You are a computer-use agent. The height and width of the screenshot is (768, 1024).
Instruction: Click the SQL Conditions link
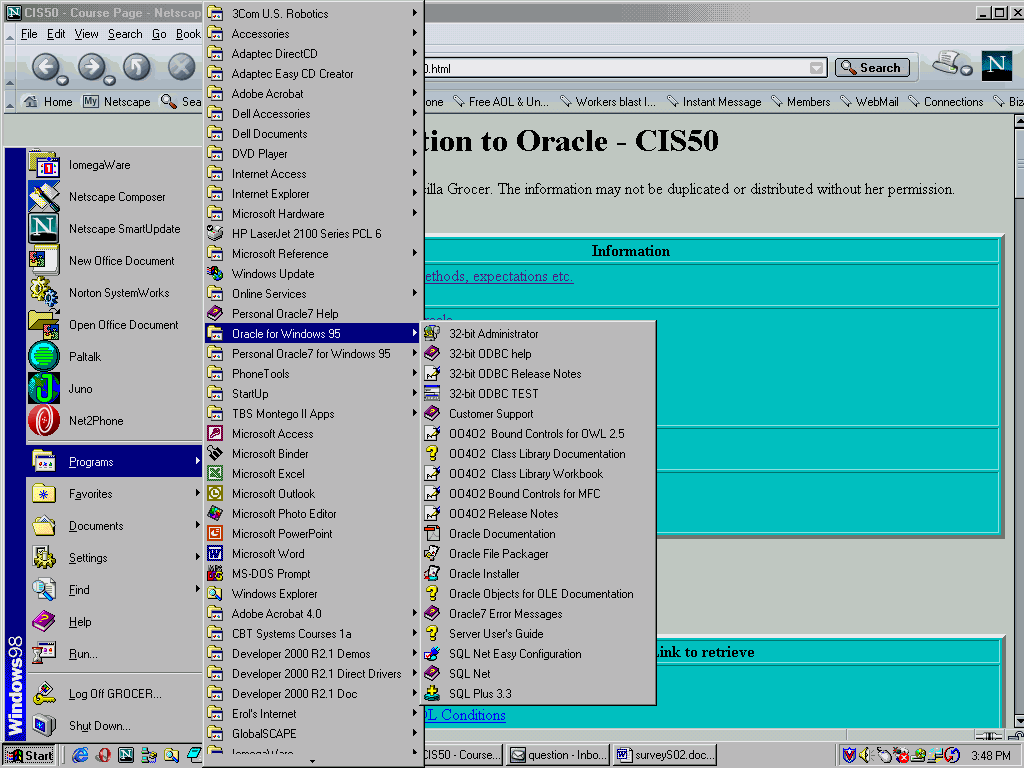(465, 715)
